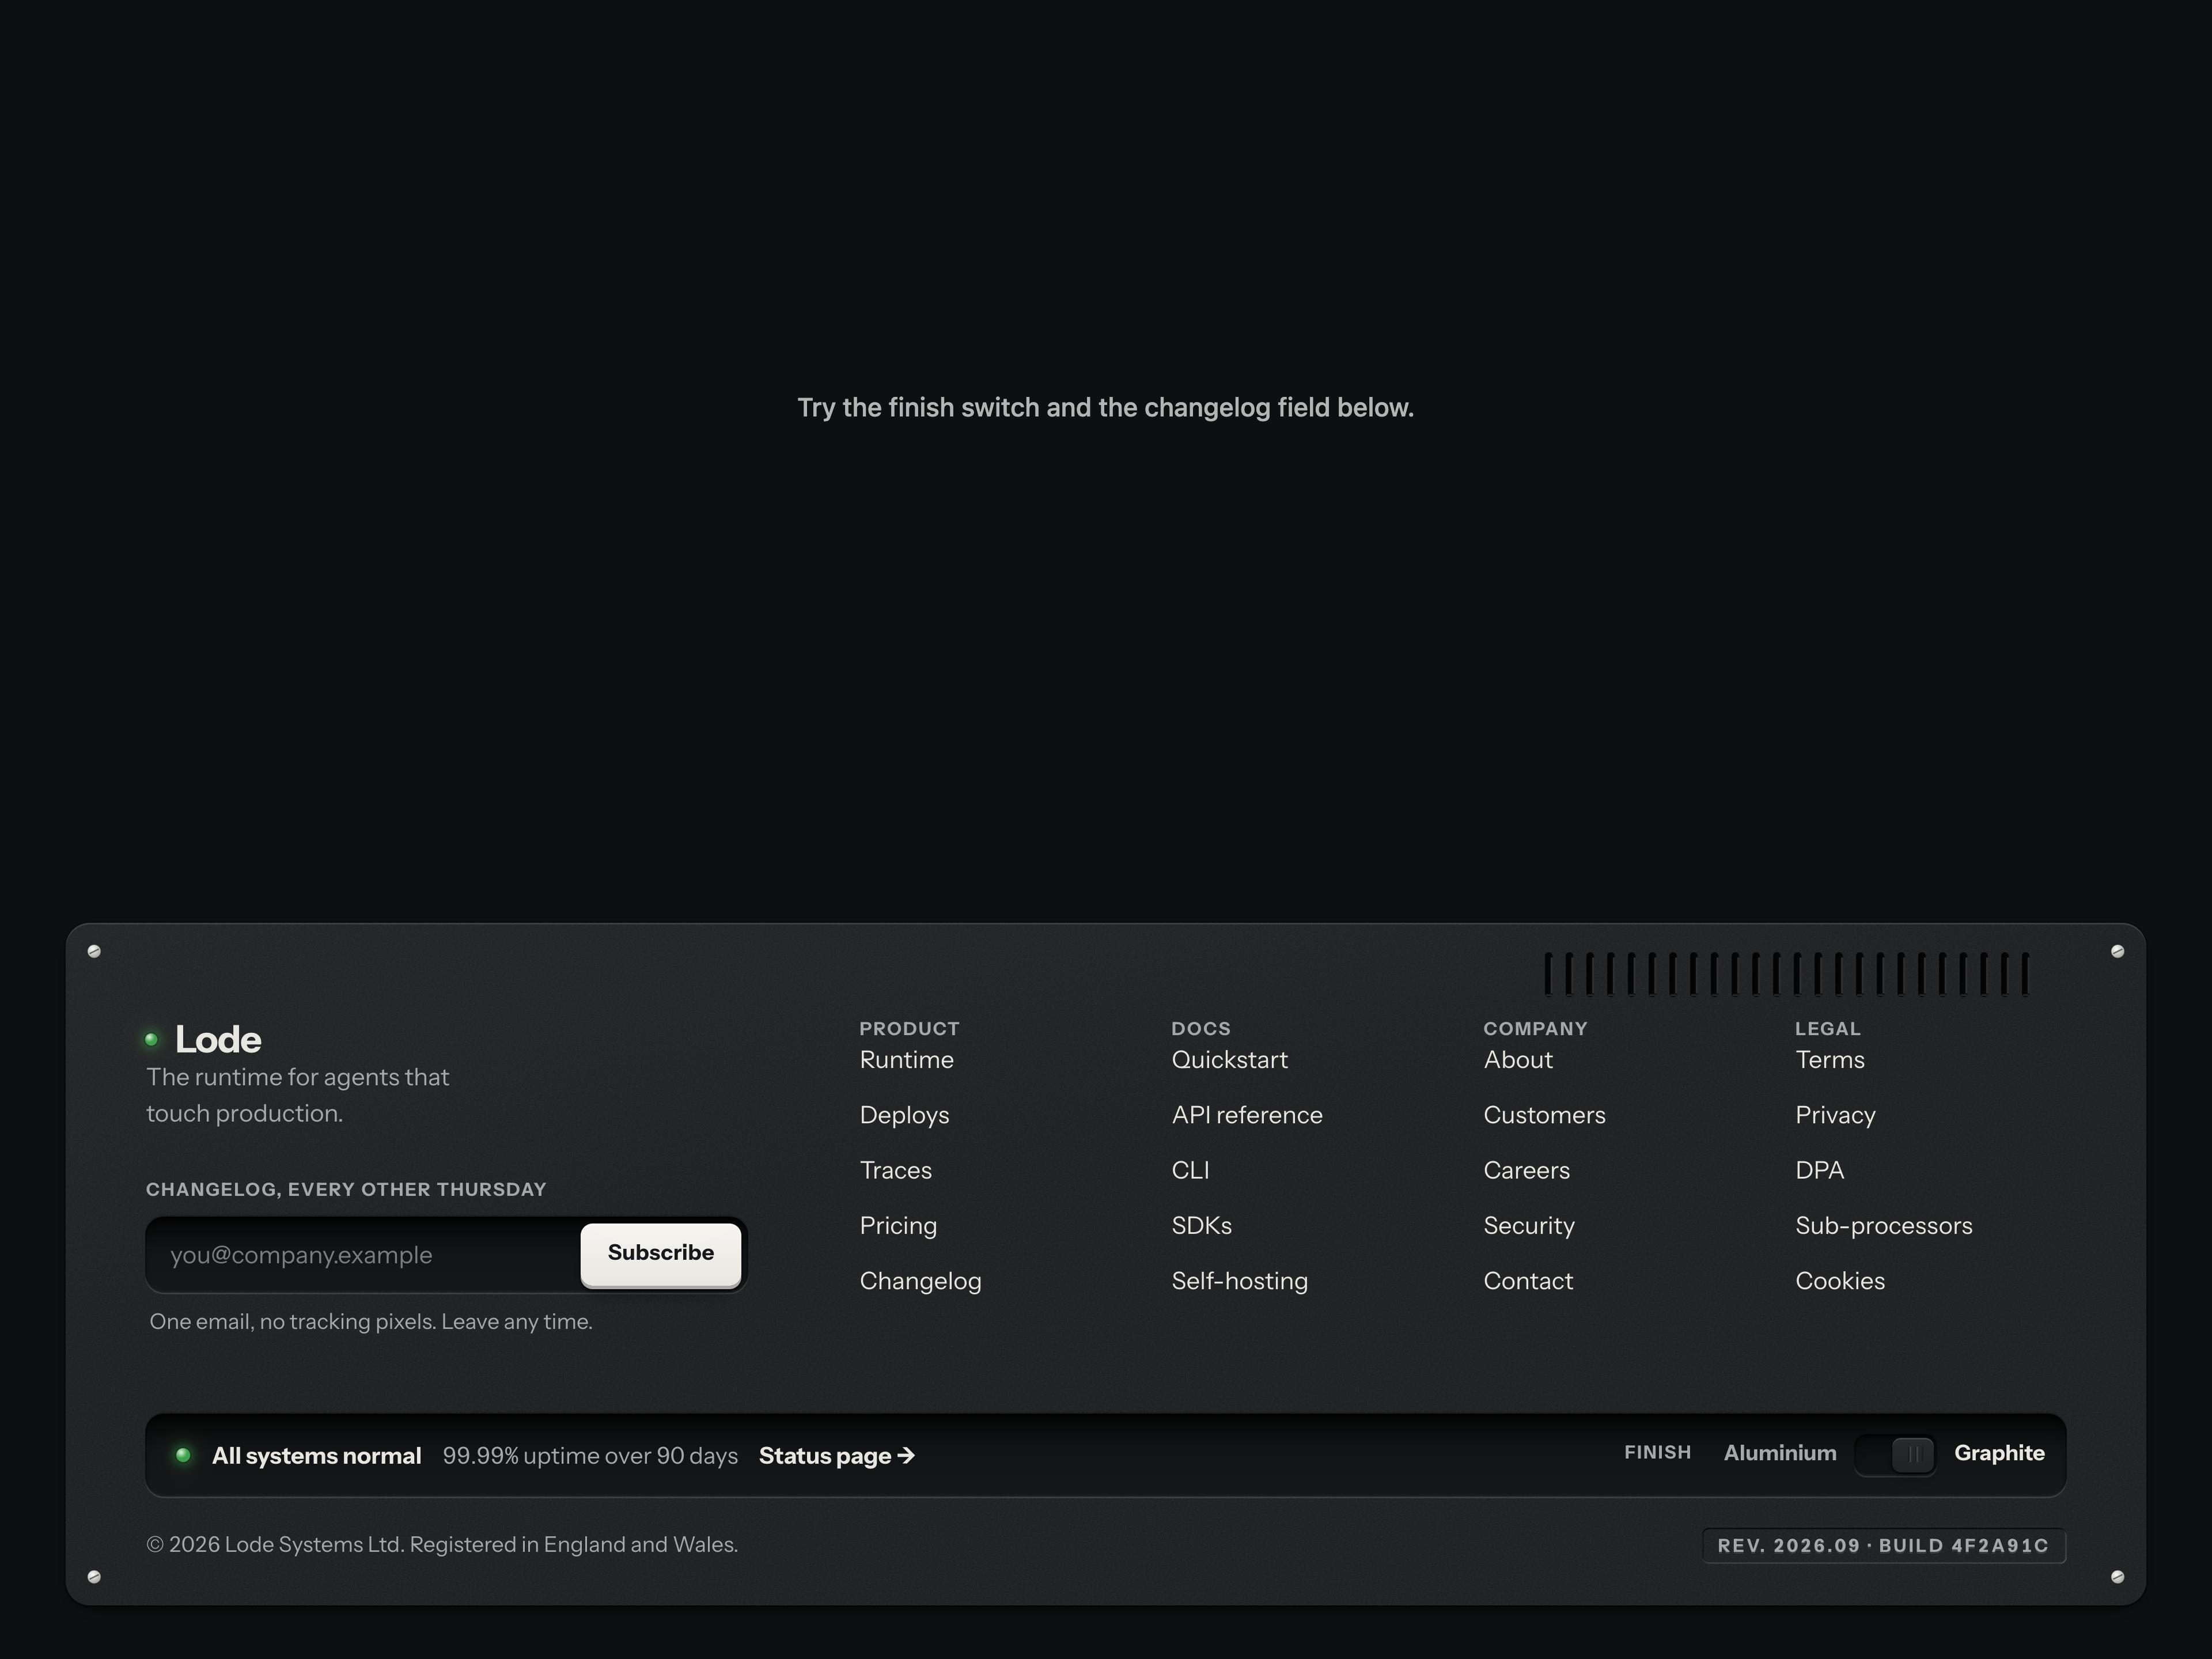Visit the Pricing link

[899, 1226]
